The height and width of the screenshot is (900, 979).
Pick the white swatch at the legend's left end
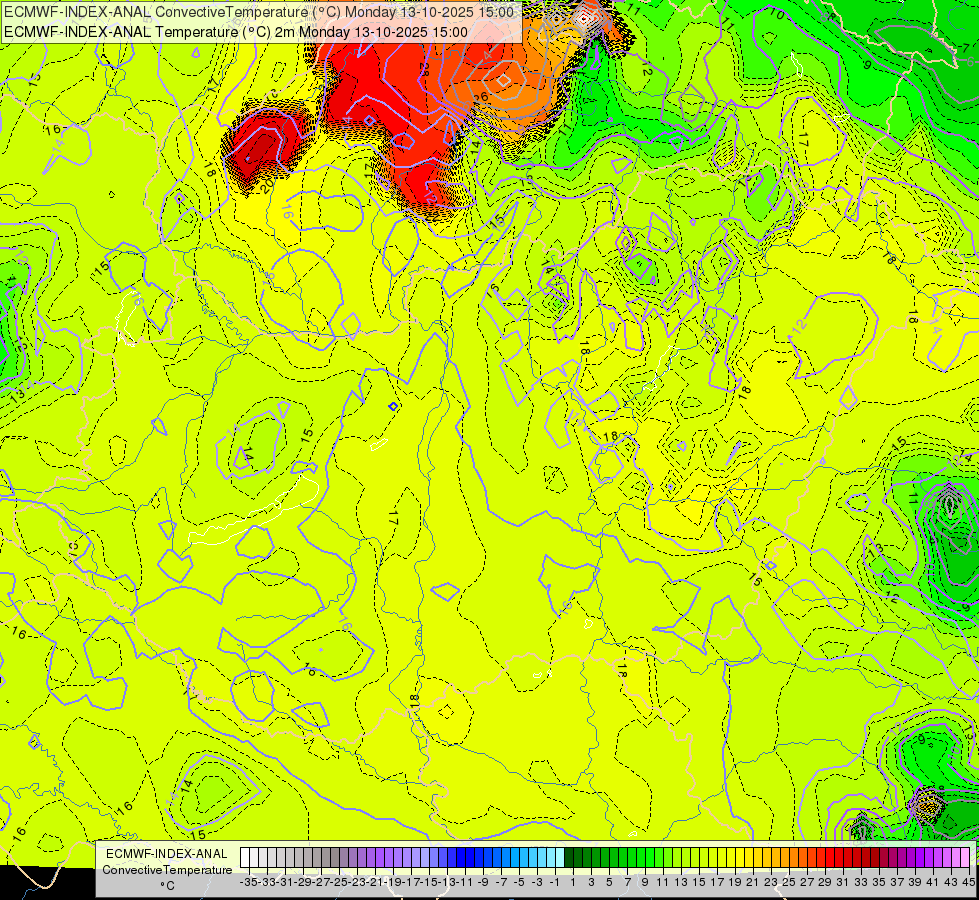pos(245,858)
